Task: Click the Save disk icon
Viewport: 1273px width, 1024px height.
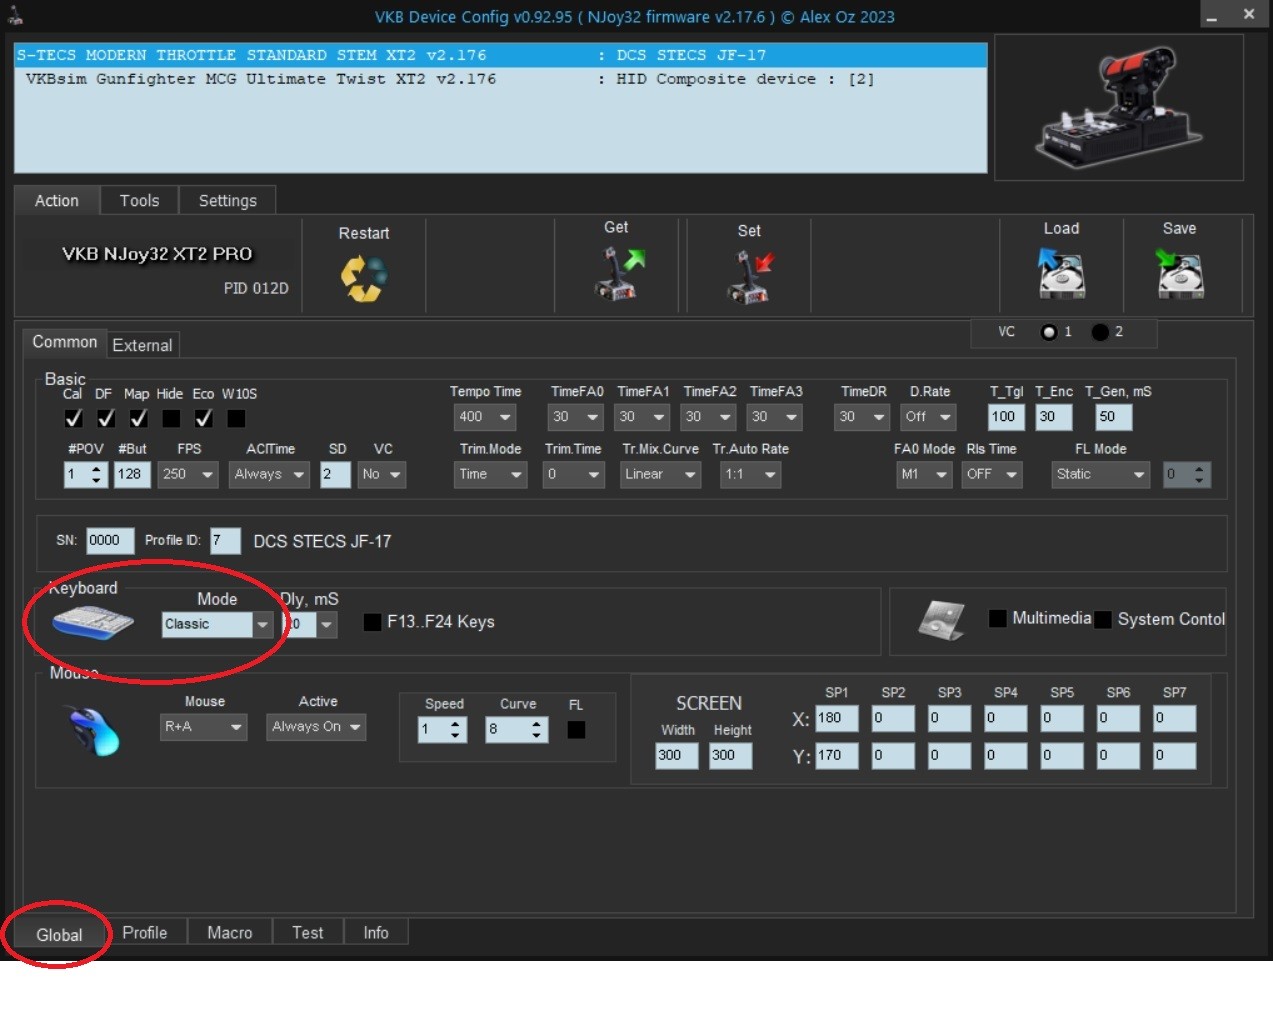Action: pos(1179,273)
